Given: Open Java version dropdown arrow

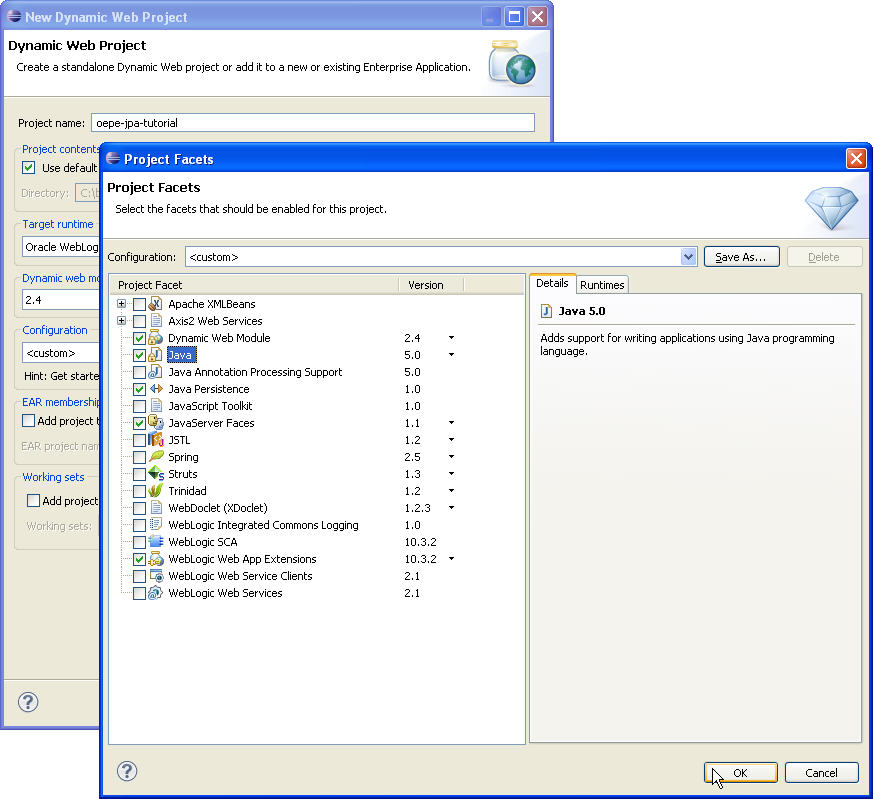Looking at the screenshot, I should [452, 354].
